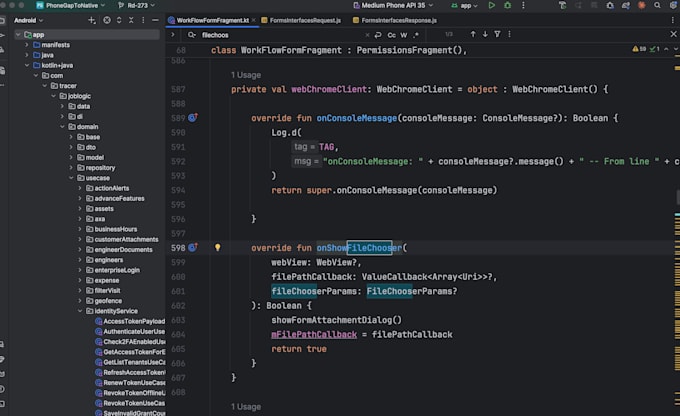This screenshot has height=416, width=680.
Task: Open the Android project view dropdown
Action: point(29,20)
